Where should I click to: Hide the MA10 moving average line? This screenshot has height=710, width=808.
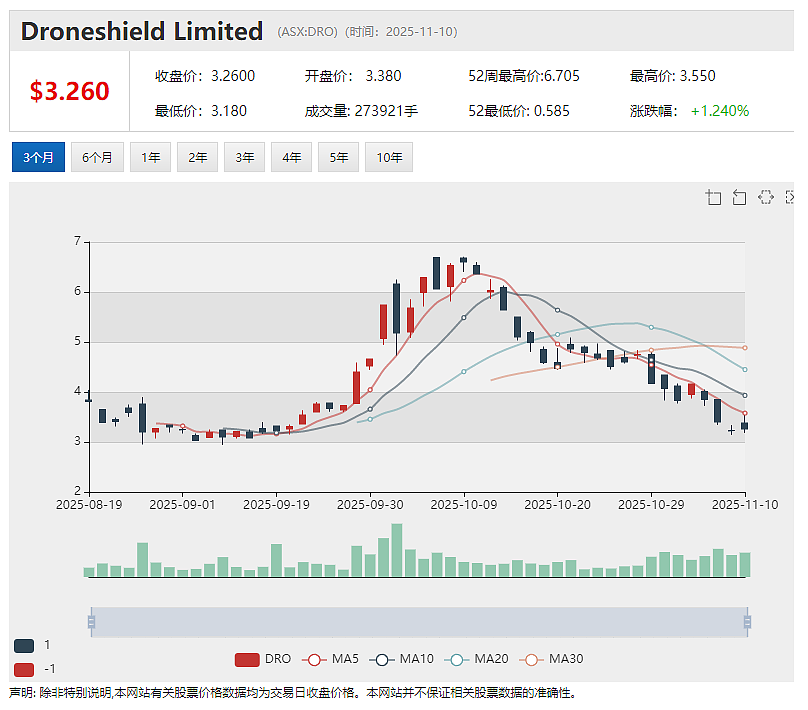click(x=401, y=659)
